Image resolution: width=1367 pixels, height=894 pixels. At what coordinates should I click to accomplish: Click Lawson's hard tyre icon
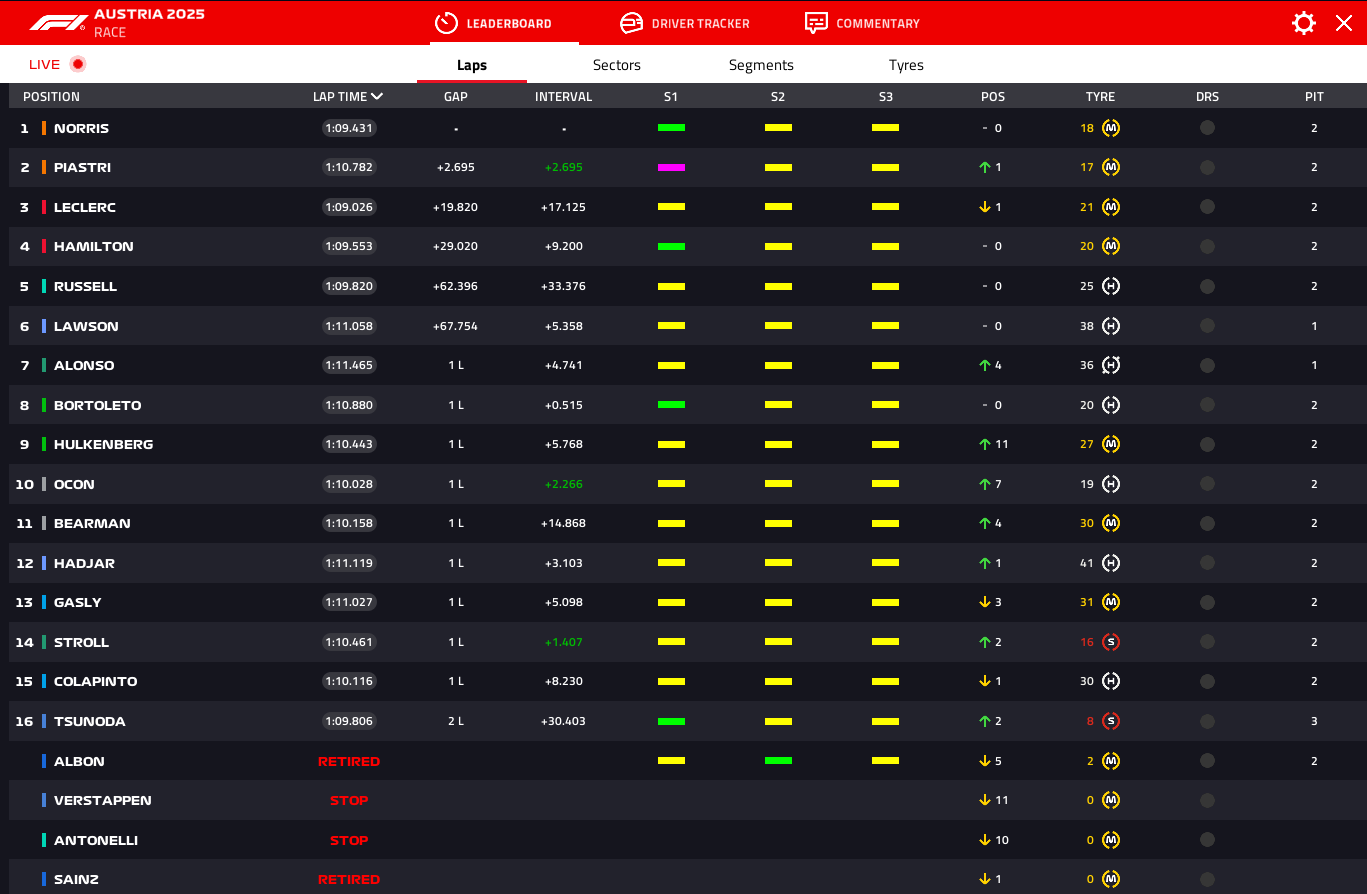coord(1110,326)
